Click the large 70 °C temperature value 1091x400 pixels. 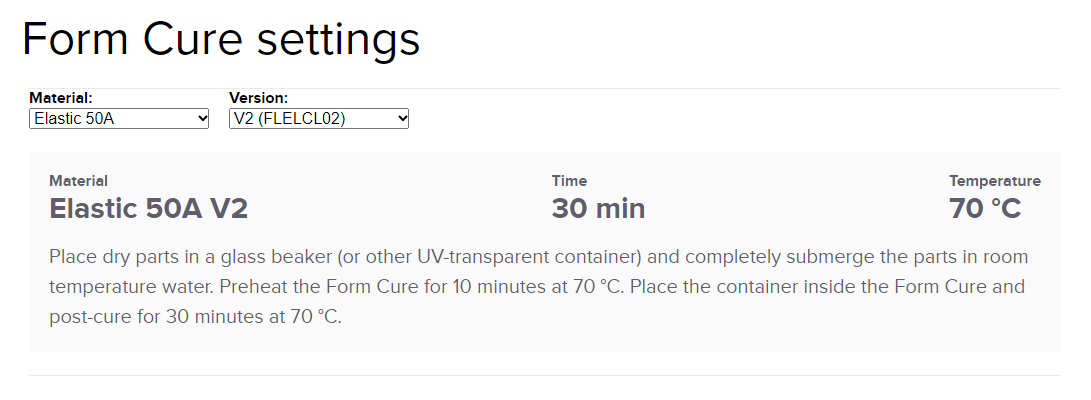coord(984,209)
